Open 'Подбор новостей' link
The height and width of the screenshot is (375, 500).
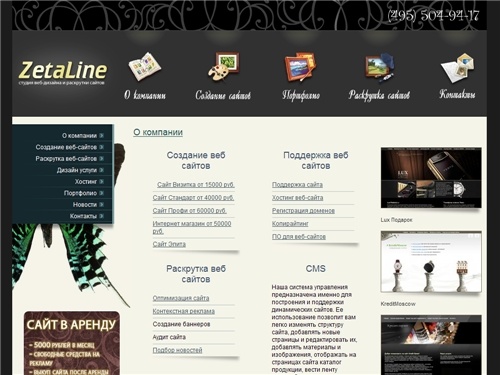(x=177, y=350)
